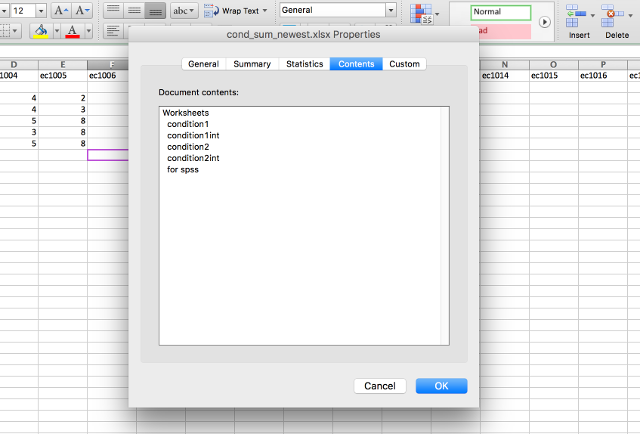Image resolution: width=640 pixels, height=434 pixels.
Task: Click cell containing ec1016
Action: point(603,76)
